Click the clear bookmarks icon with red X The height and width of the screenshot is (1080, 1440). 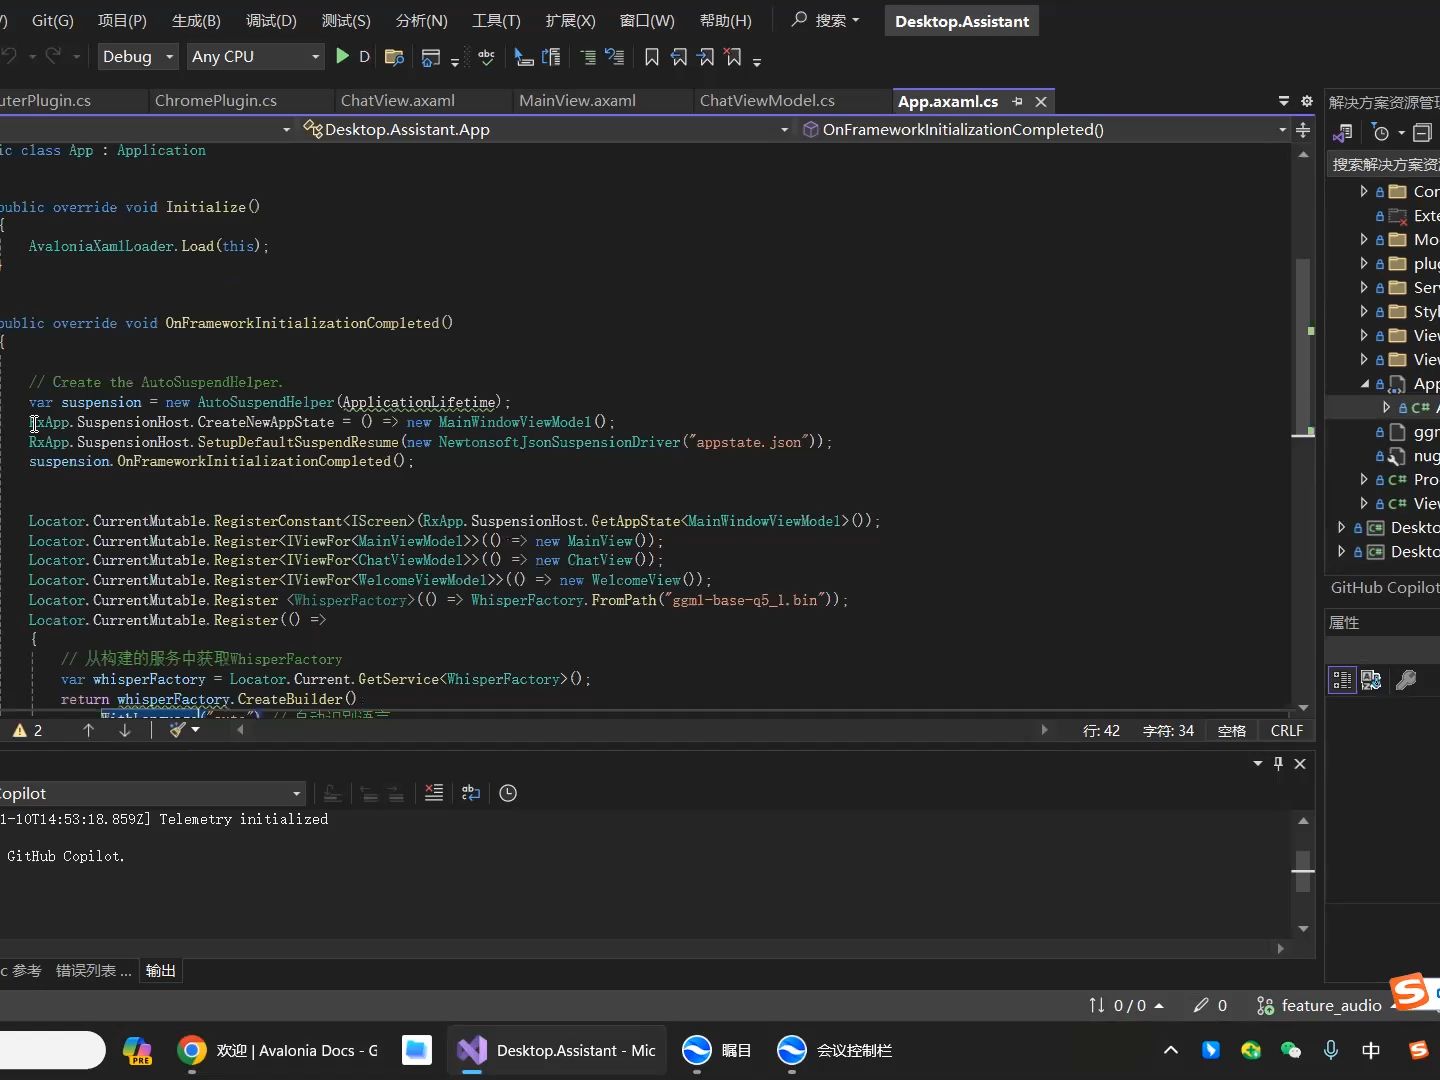(x=733, y=57)
